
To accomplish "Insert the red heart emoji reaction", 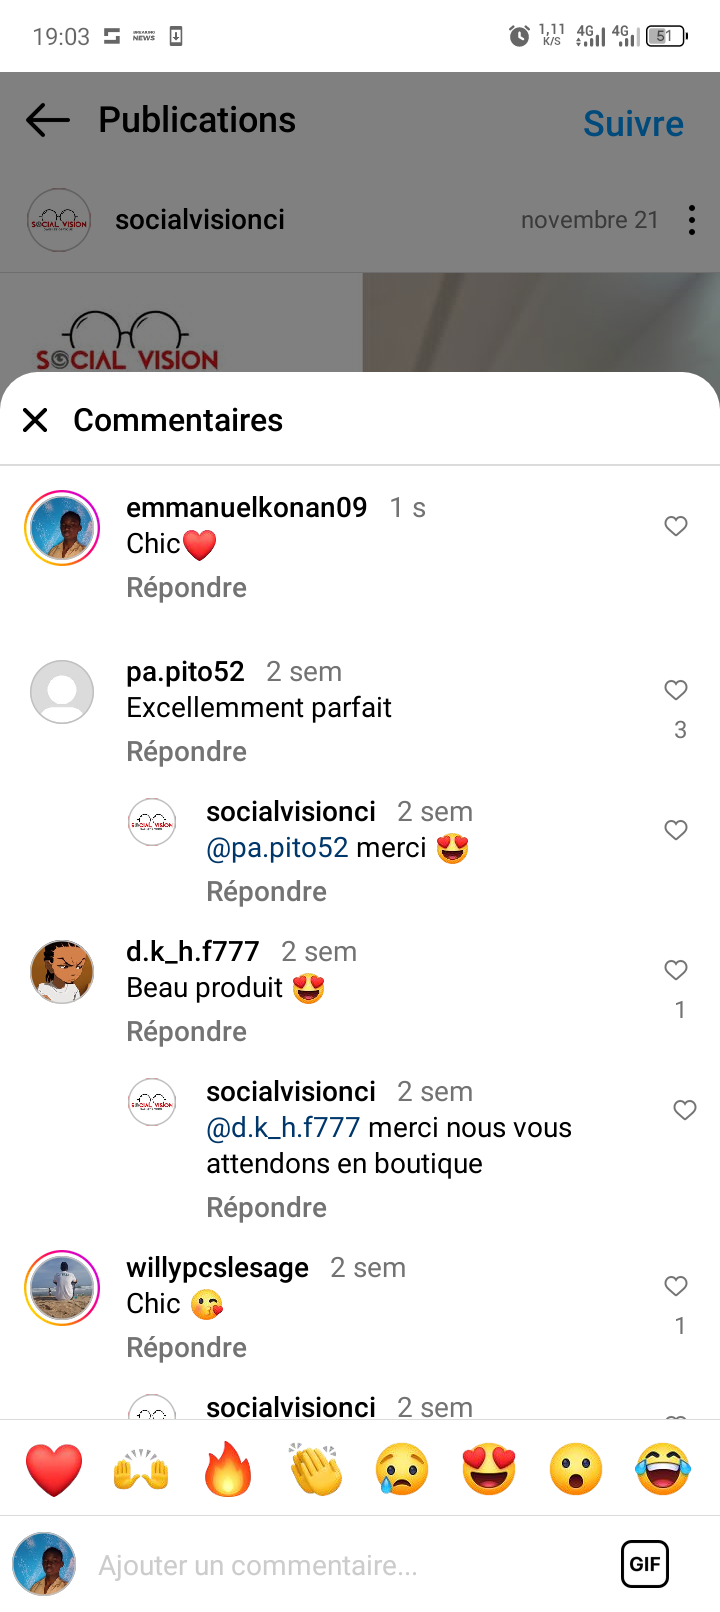I will (54, 1469).
